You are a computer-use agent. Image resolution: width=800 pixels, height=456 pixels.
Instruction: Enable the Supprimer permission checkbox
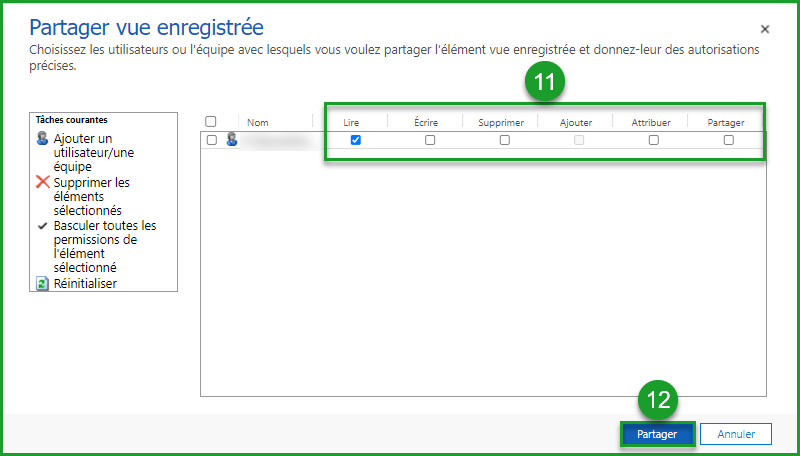click(505, 140)
